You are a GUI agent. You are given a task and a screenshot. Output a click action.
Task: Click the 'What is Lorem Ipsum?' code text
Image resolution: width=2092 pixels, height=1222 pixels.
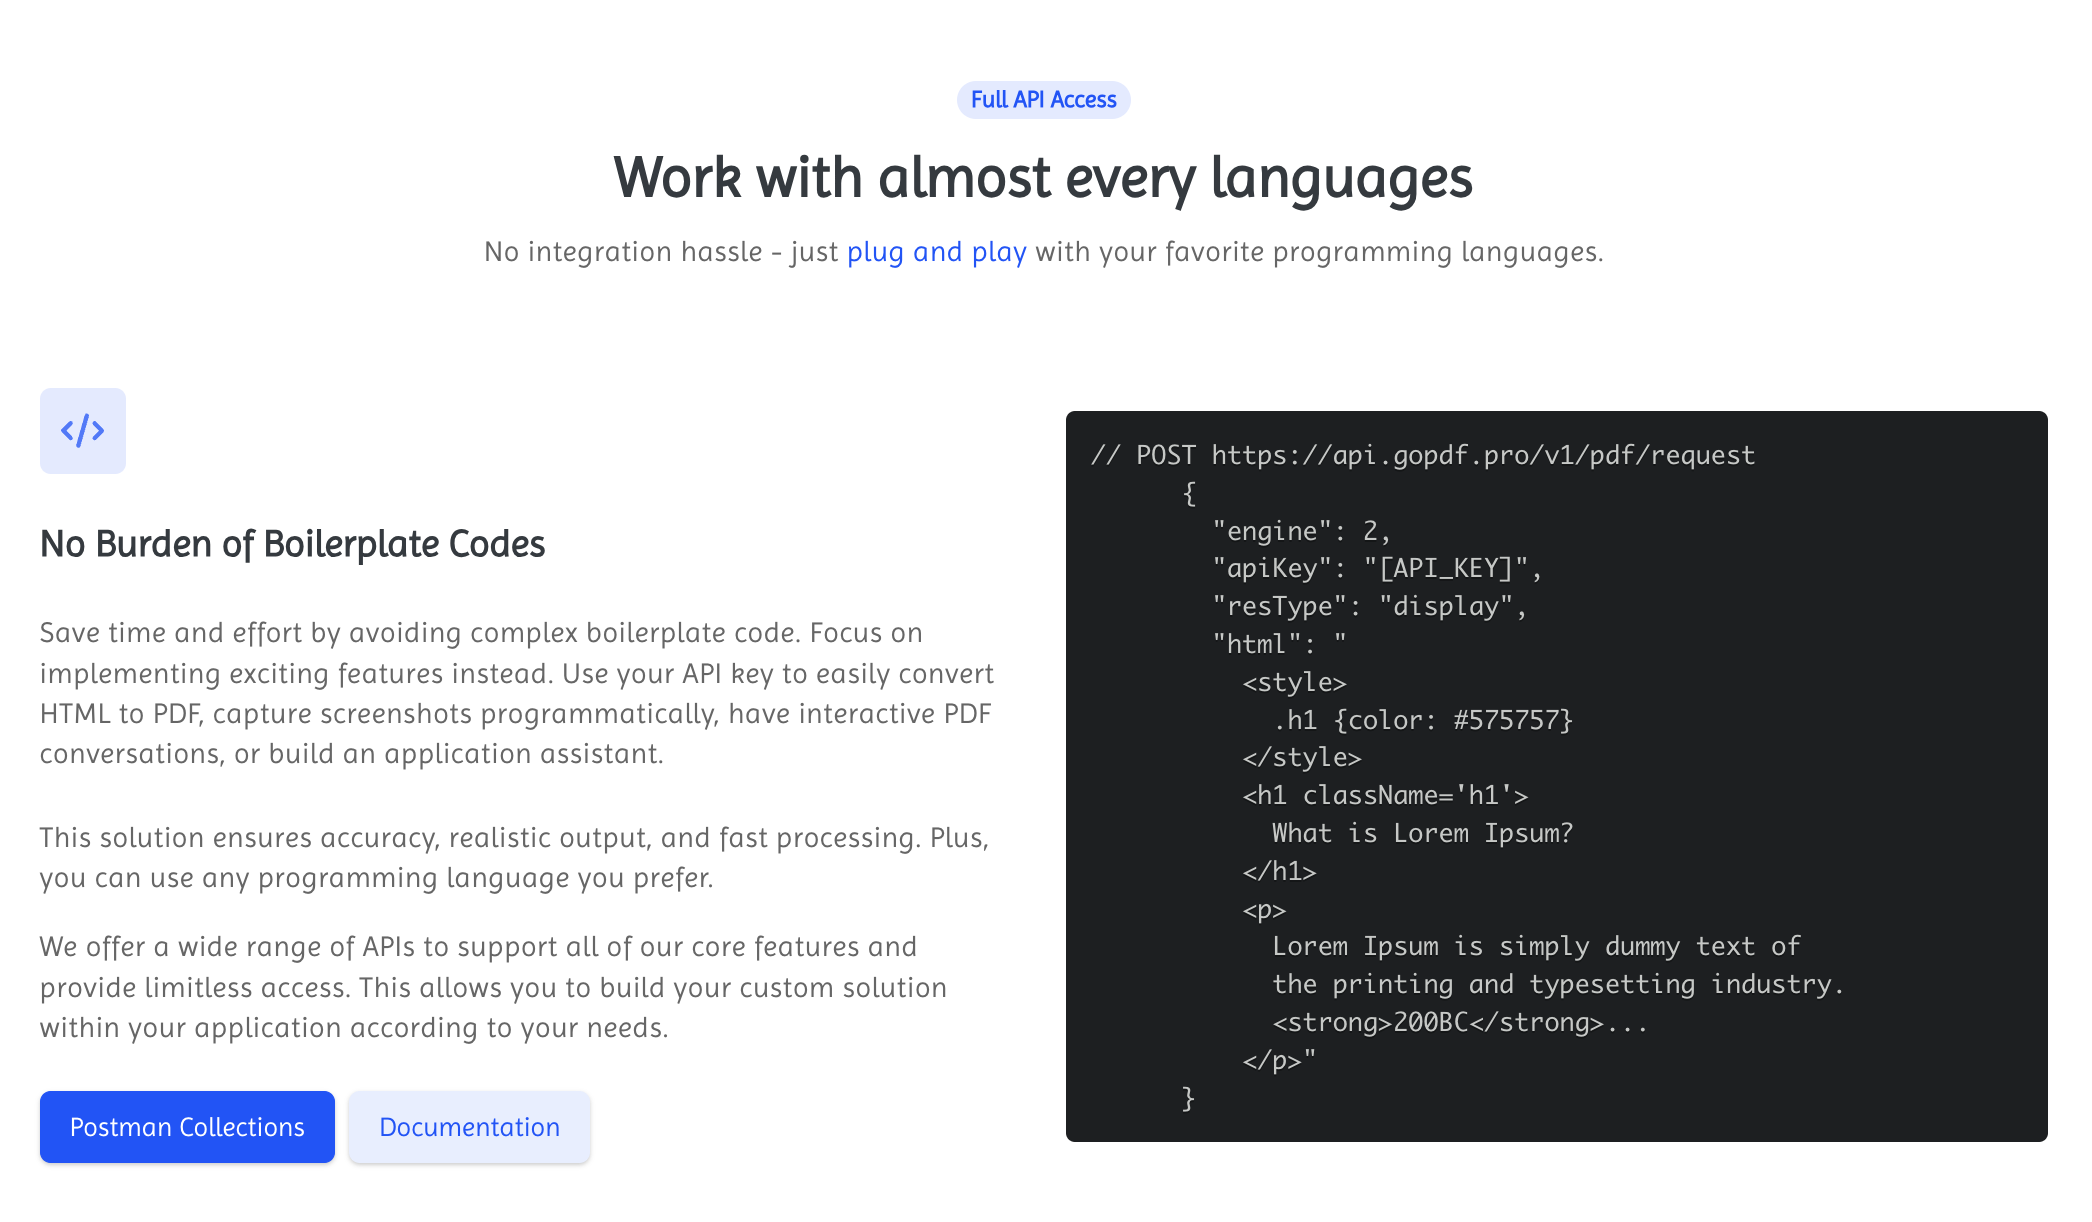tap(1422, 833)
